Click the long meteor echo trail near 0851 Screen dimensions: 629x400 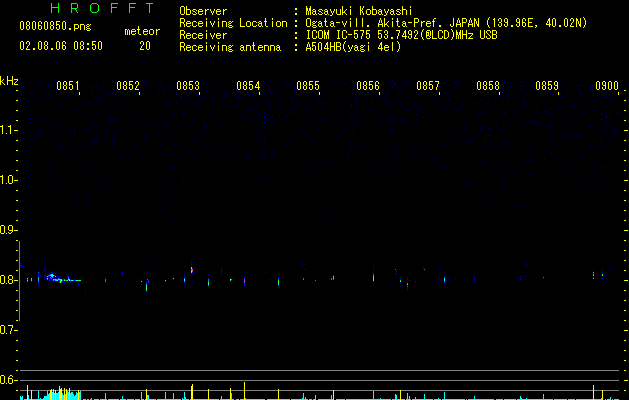[x=63, y=278]
